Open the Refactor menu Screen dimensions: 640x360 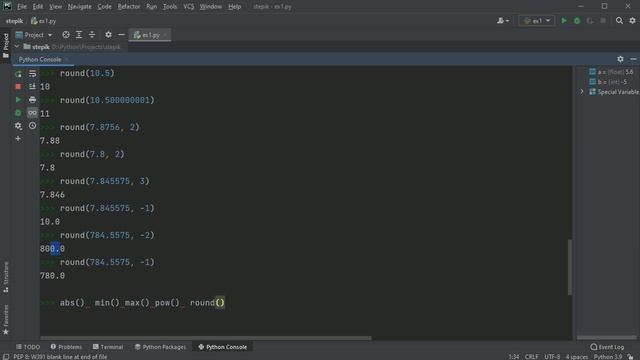[x=129, y=7]
